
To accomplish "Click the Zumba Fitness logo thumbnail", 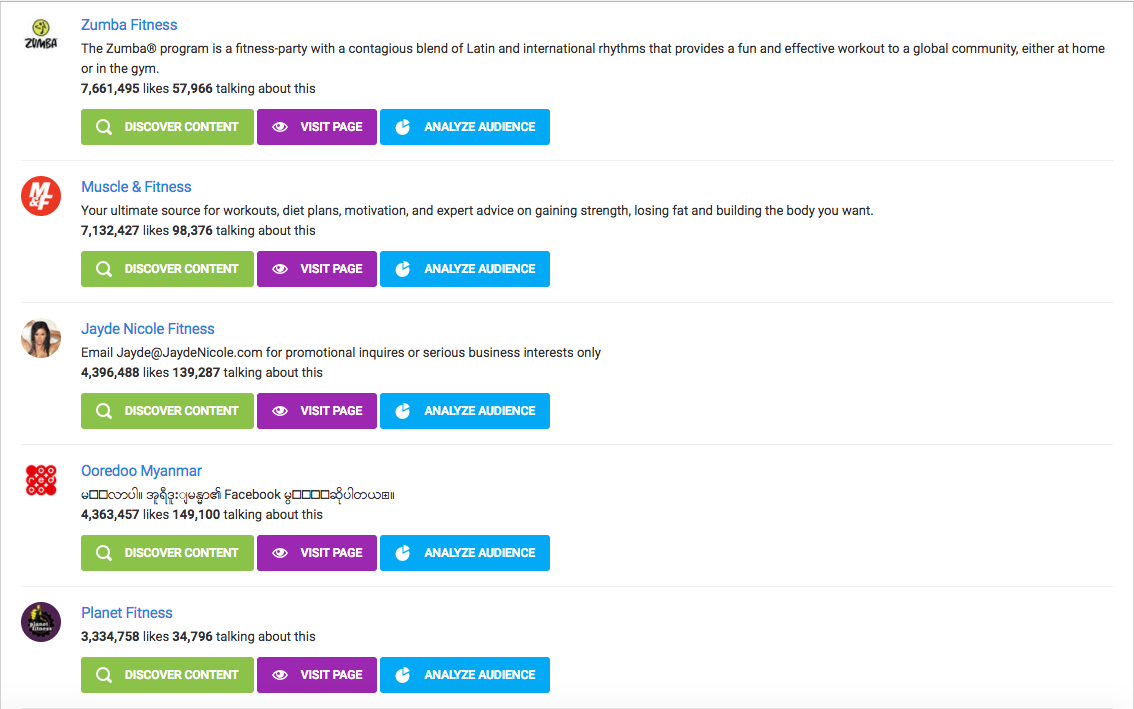I will click(40, 35).
